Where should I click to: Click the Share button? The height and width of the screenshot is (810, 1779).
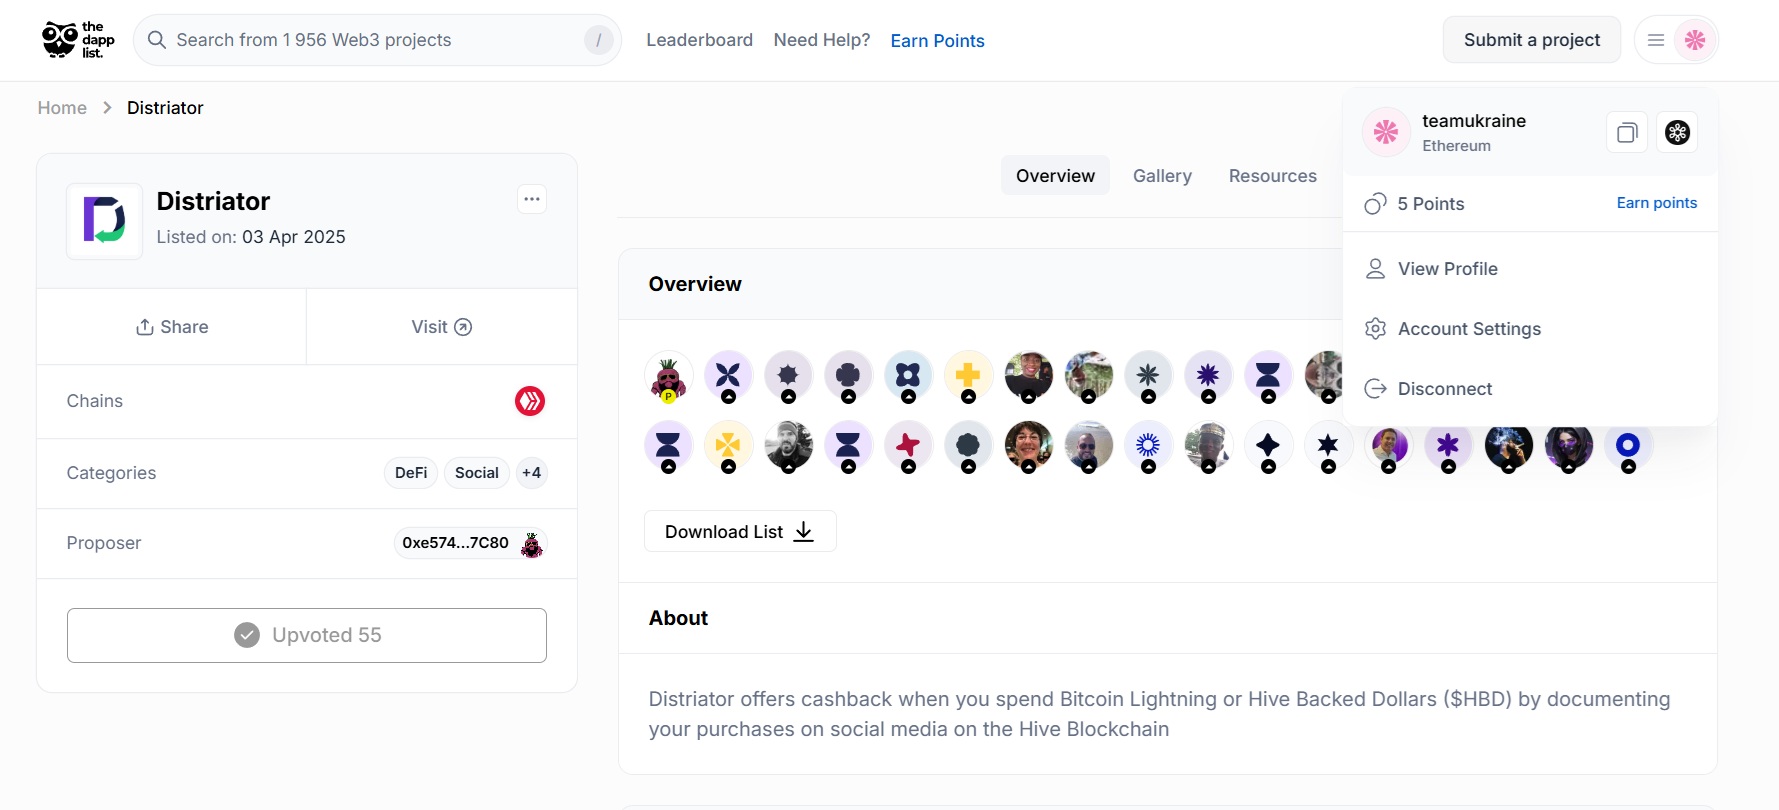[x=172, y=327]
